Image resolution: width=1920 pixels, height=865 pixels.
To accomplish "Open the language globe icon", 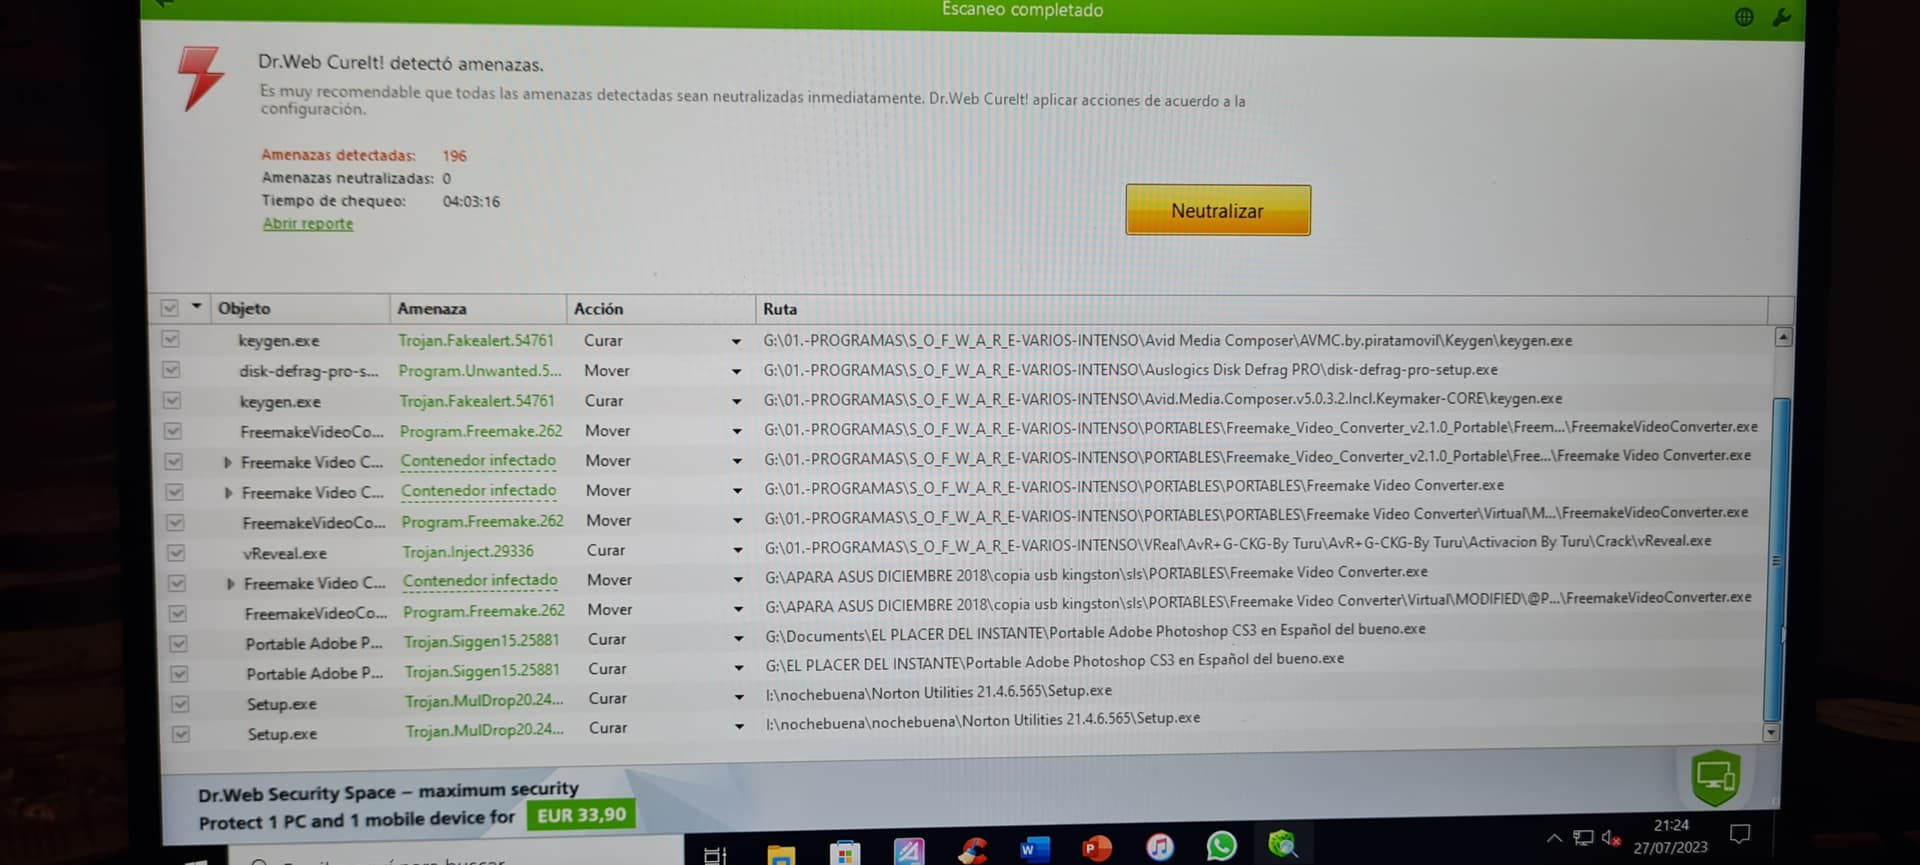I will click(1744, 17).
